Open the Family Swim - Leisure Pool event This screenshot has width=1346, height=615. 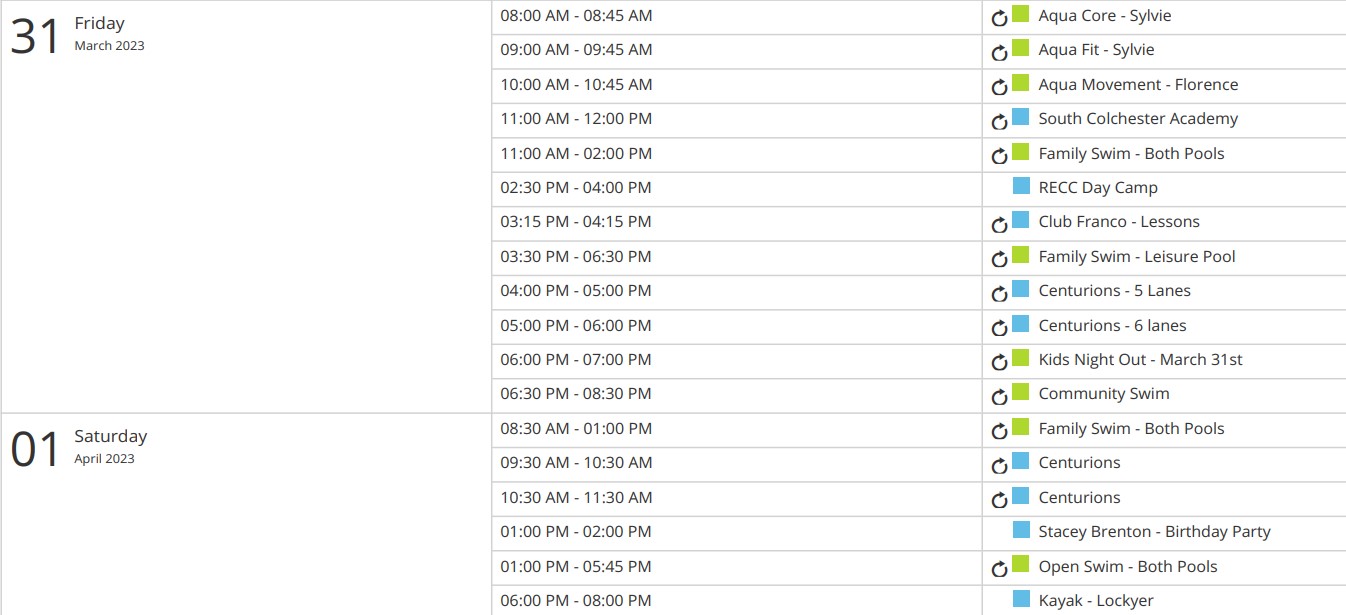pyautogui.click(x=1137, y=257)
